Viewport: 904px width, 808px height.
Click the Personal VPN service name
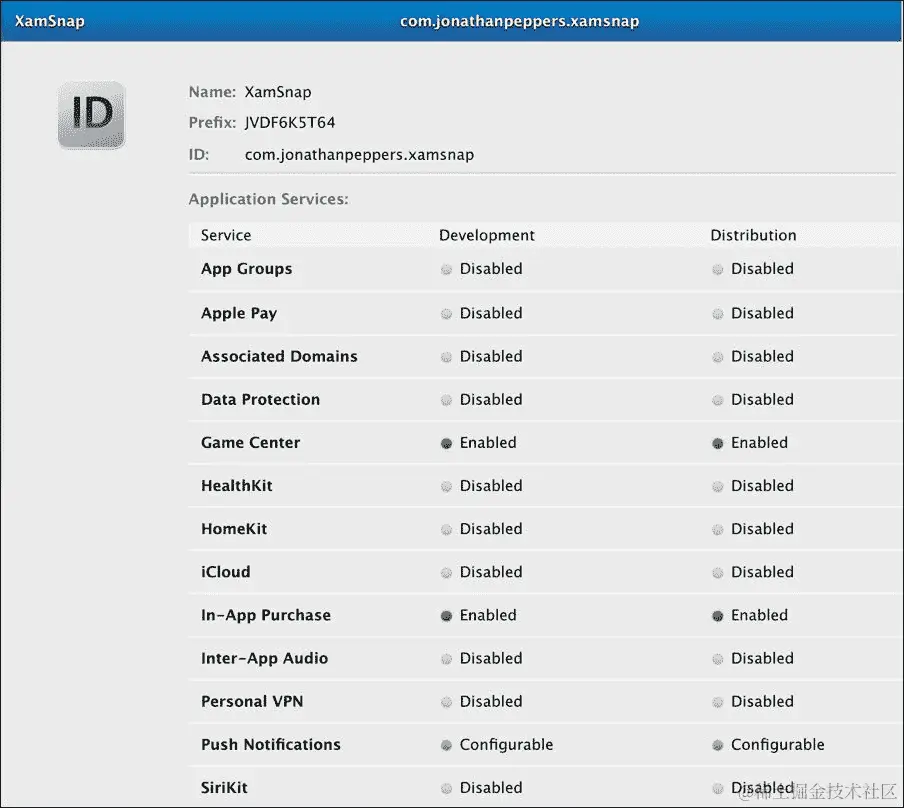252,702
